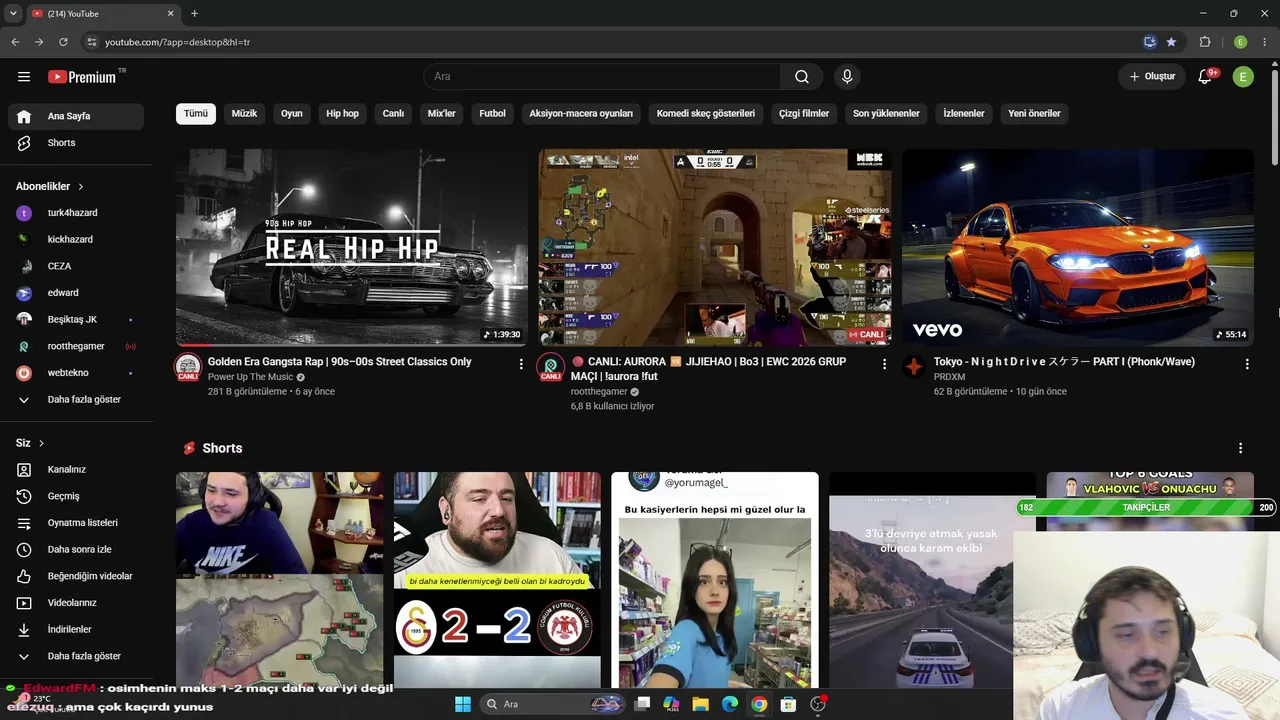The height and width of the screenshot is (720, 1280).
Task: Bookmark the page with the star icon
Action: tap(1171, 42)
